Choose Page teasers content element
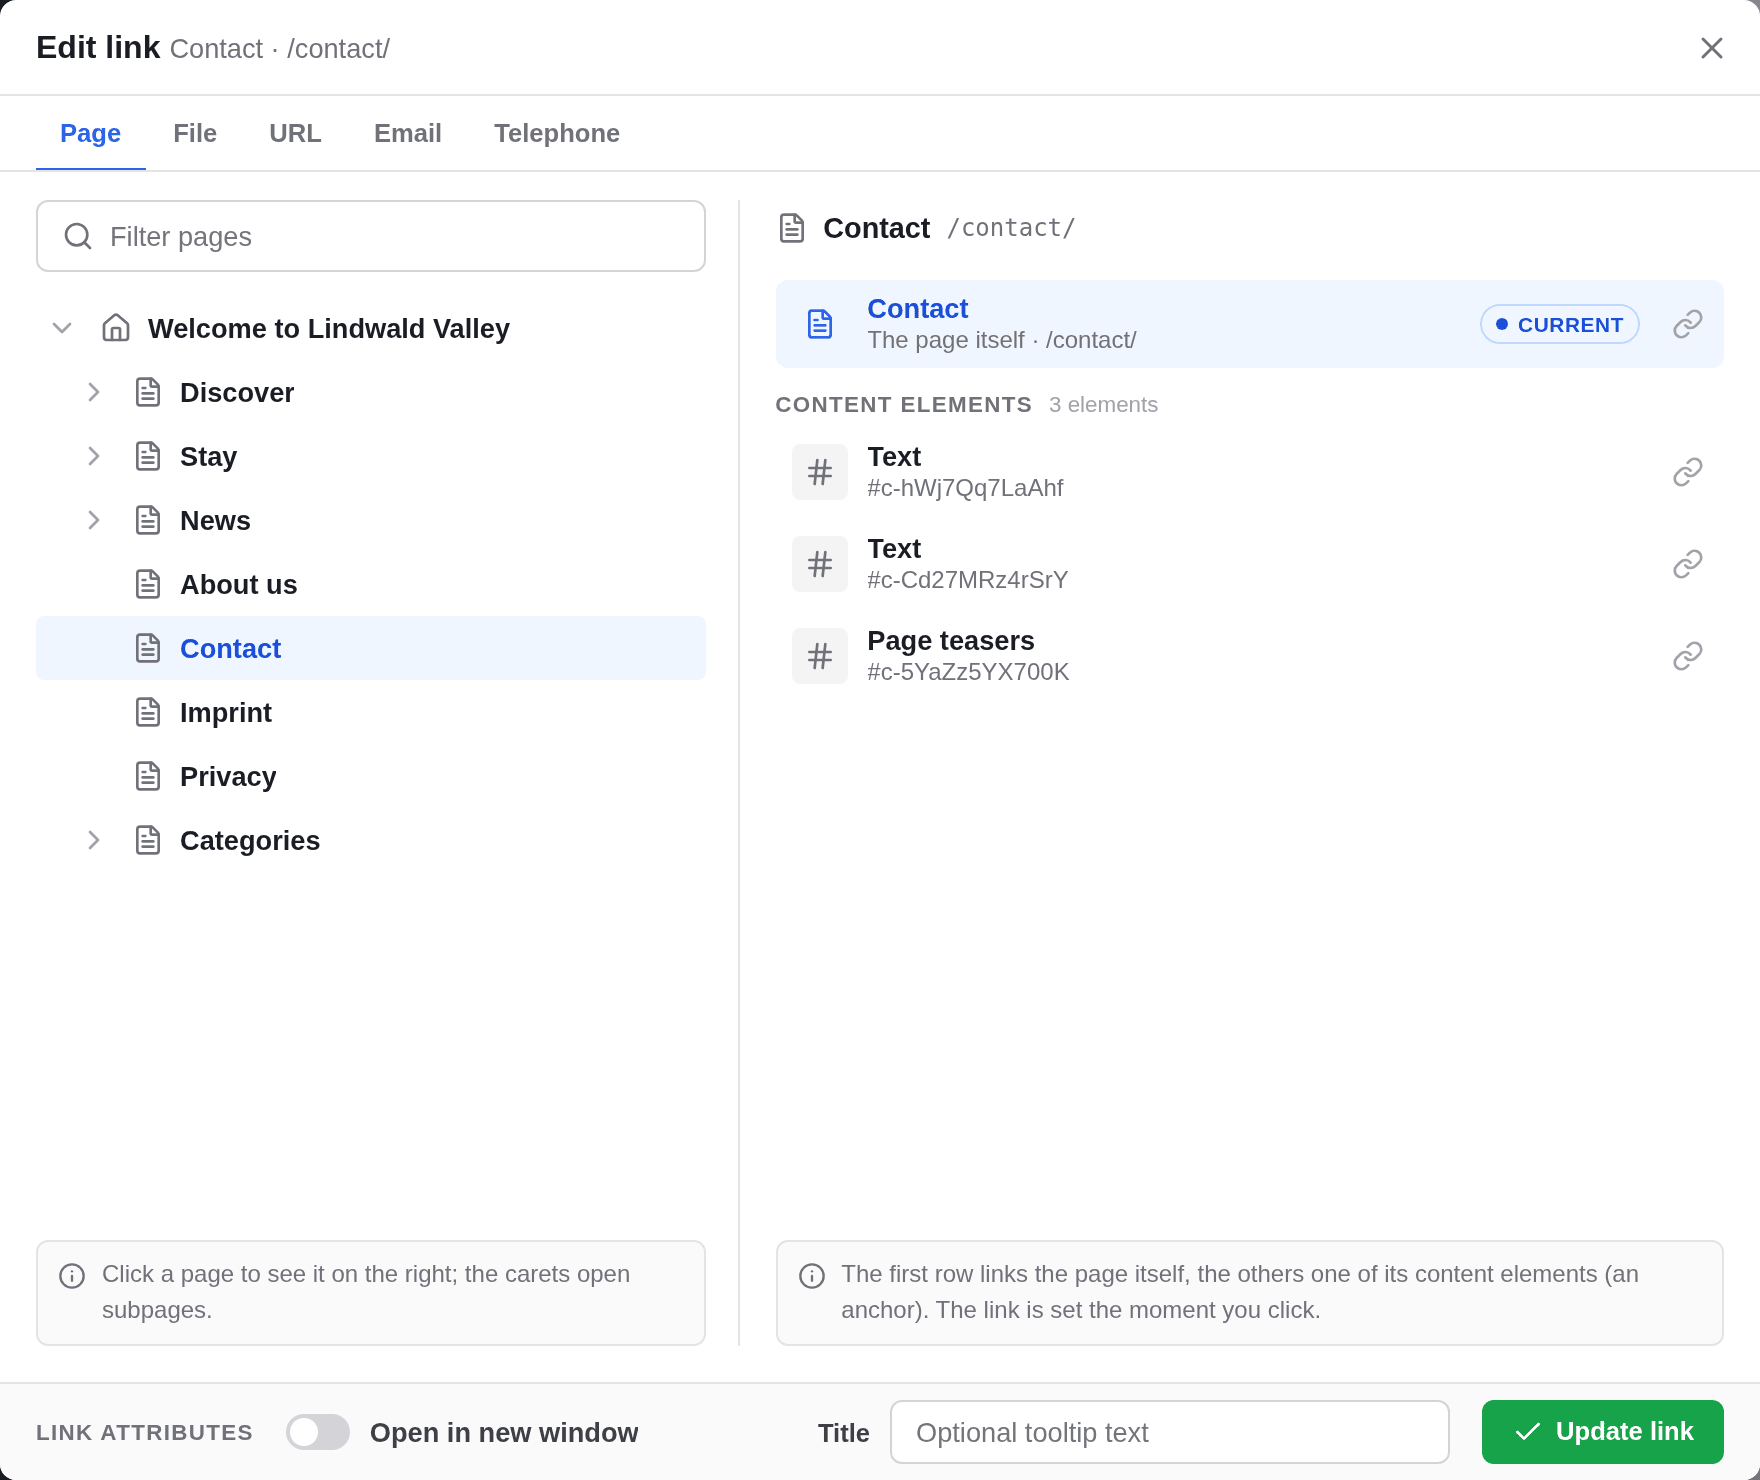This screenshot has width=1760, height=1480. [x=1250, y=656]
